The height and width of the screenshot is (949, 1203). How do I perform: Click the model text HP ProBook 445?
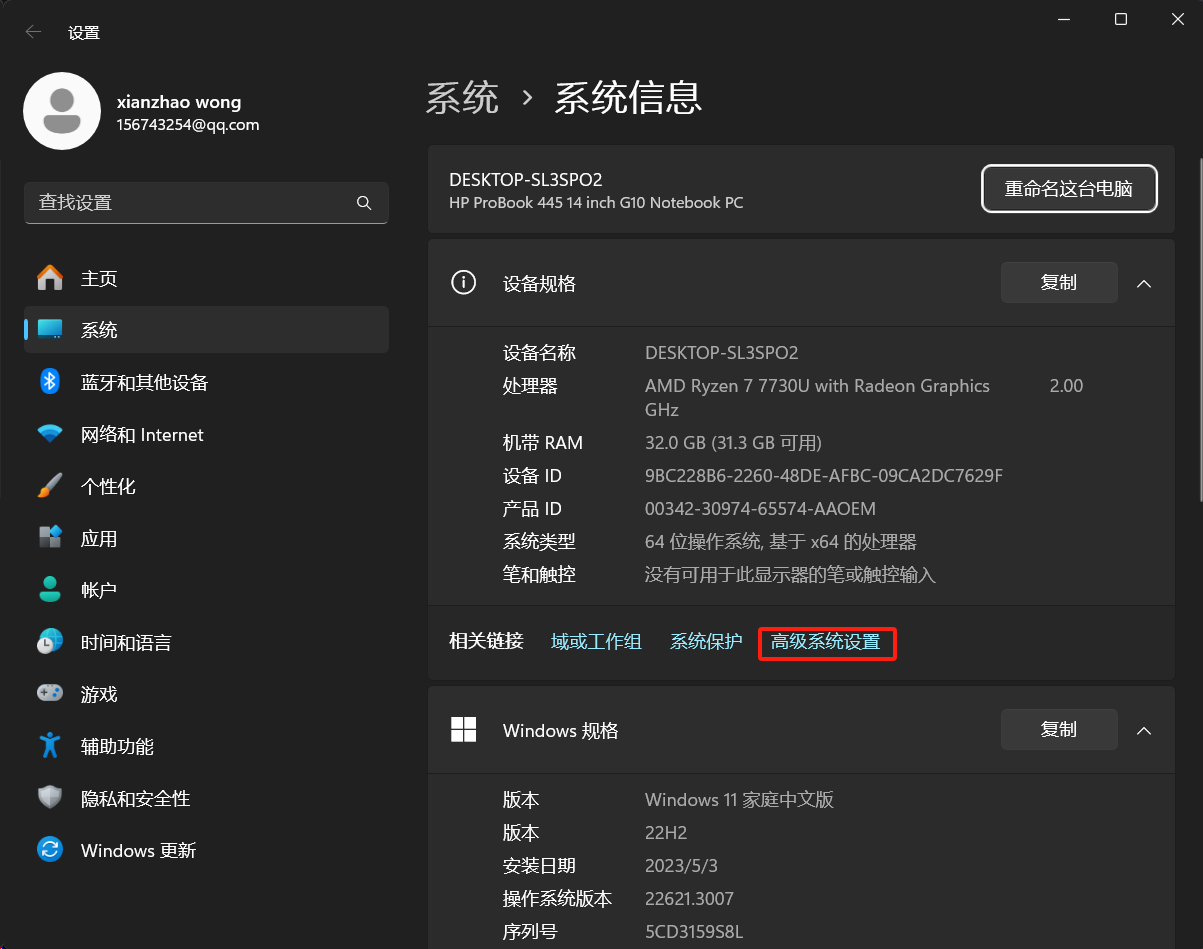pos(596,203)
